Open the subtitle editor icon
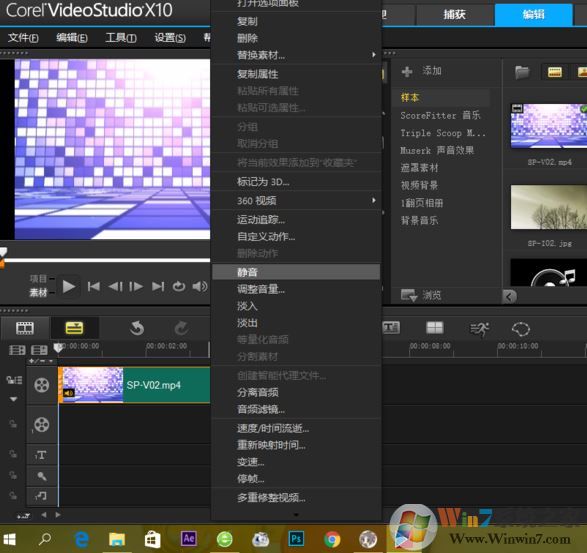Viewport: 587px width, 553px height. (x=391, y=328)
